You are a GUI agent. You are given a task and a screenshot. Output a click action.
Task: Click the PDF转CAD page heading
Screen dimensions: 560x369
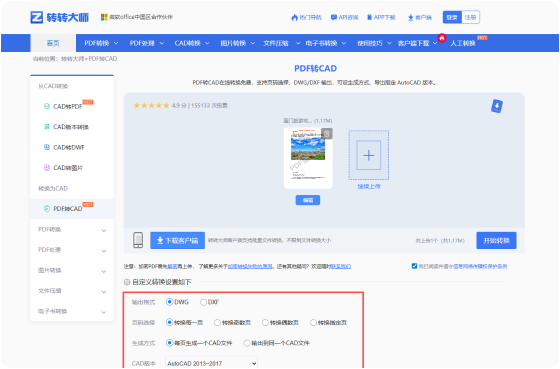[315, 68]
